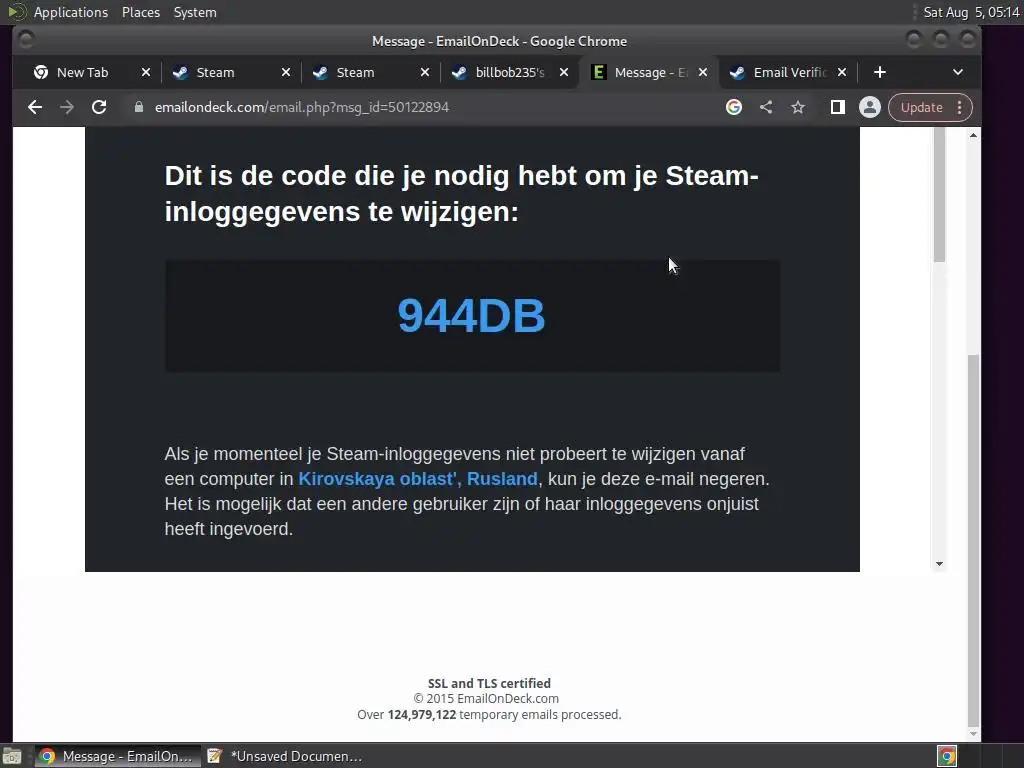Switch to the first Steam tab
The height and width of the screenshot is (768, 1024).
(216, 72)
